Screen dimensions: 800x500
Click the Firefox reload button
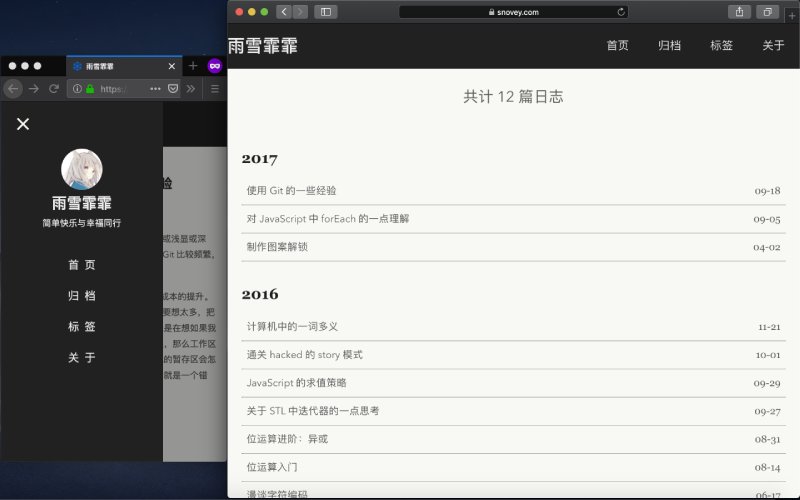54,89
